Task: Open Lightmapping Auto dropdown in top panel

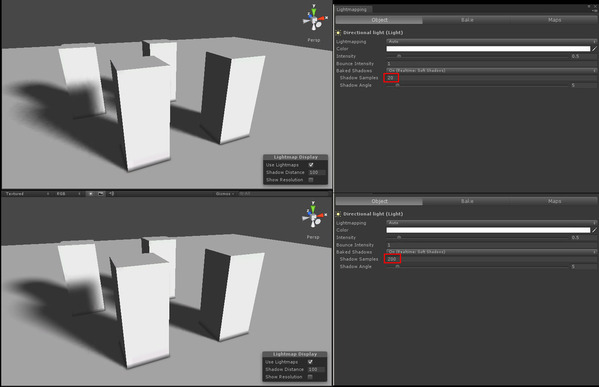Action: click(491, 41)
